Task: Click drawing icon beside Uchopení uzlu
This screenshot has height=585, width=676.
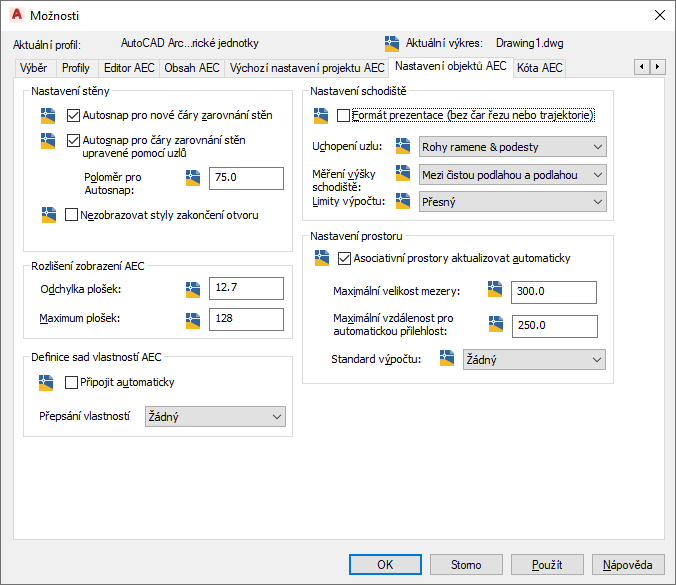Action: click(403, 146)
